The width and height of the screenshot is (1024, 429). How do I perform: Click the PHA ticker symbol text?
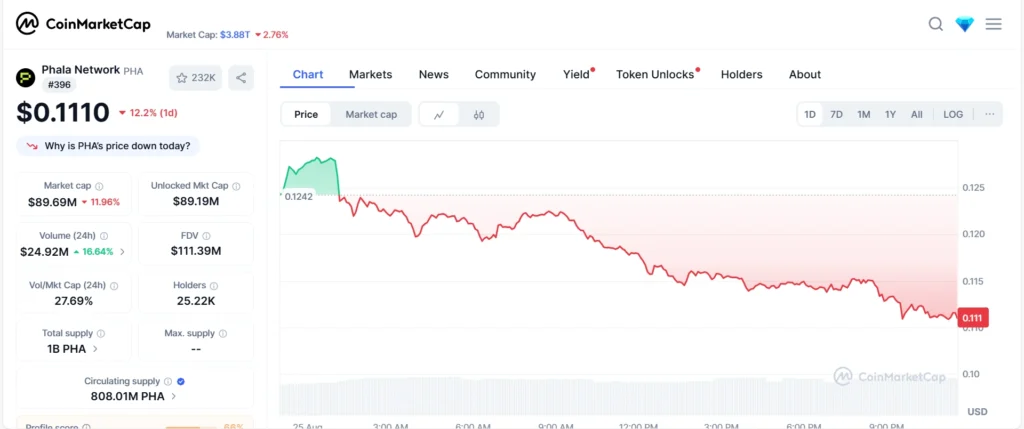133,71
